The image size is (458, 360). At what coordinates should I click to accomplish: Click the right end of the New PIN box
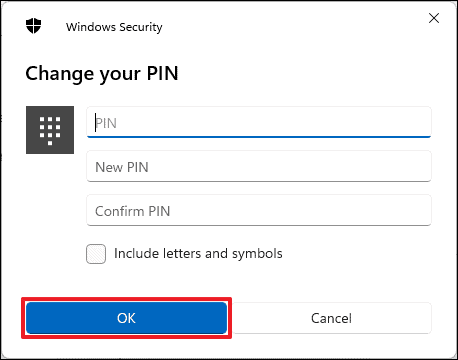[422, 166]
